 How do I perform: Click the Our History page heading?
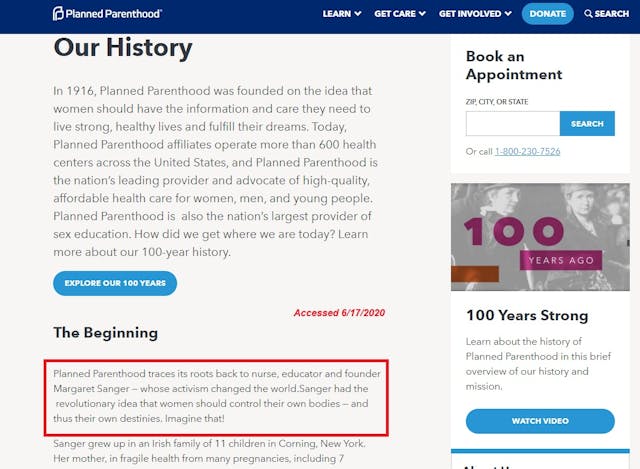tap(123, 47)
